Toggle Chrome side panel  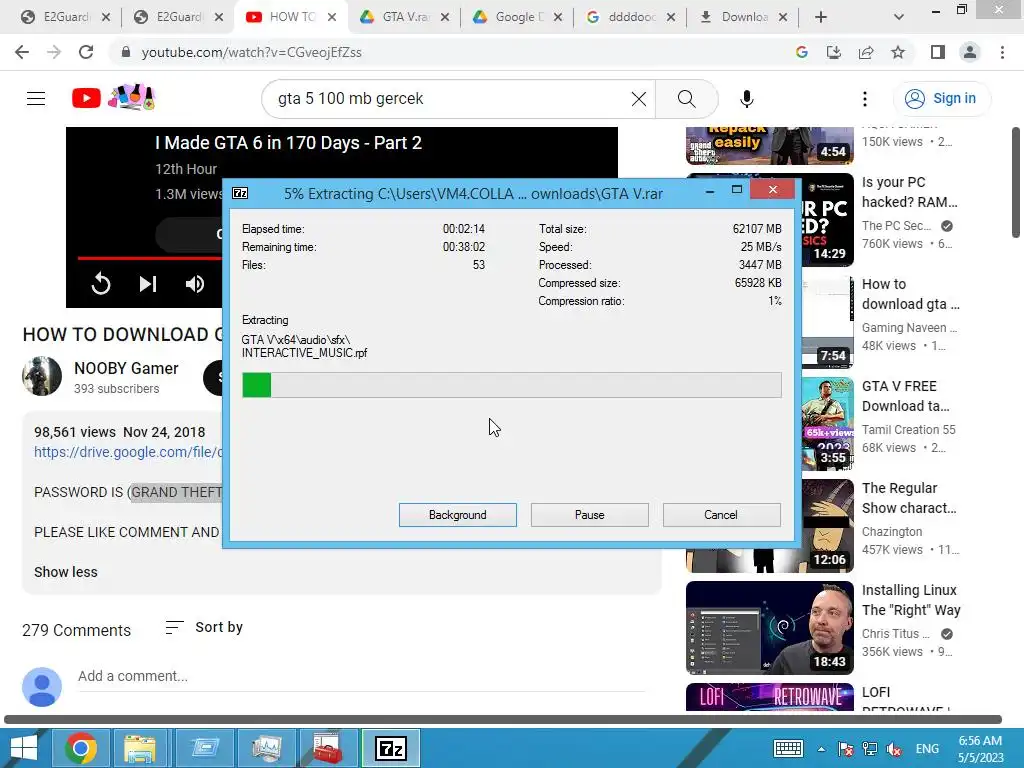(938, 52)
